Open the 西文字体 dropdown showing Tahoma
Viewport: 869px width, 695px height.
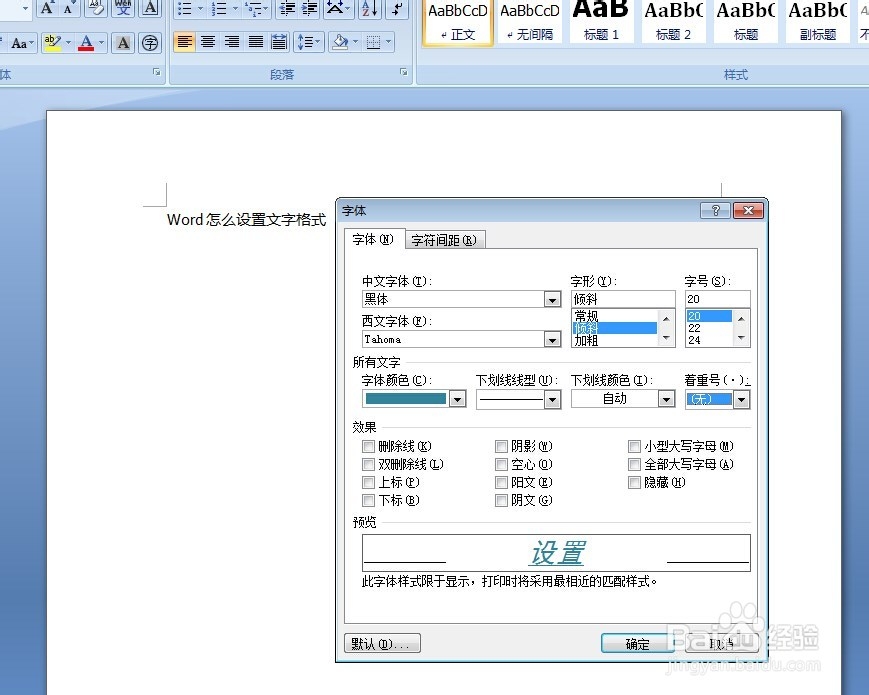[552, 339]
